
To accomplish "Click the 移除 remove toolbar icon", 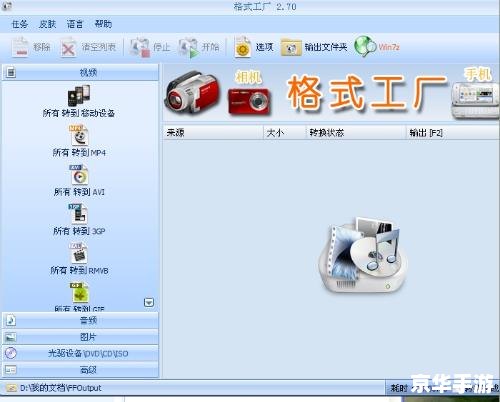I will 20,47.
